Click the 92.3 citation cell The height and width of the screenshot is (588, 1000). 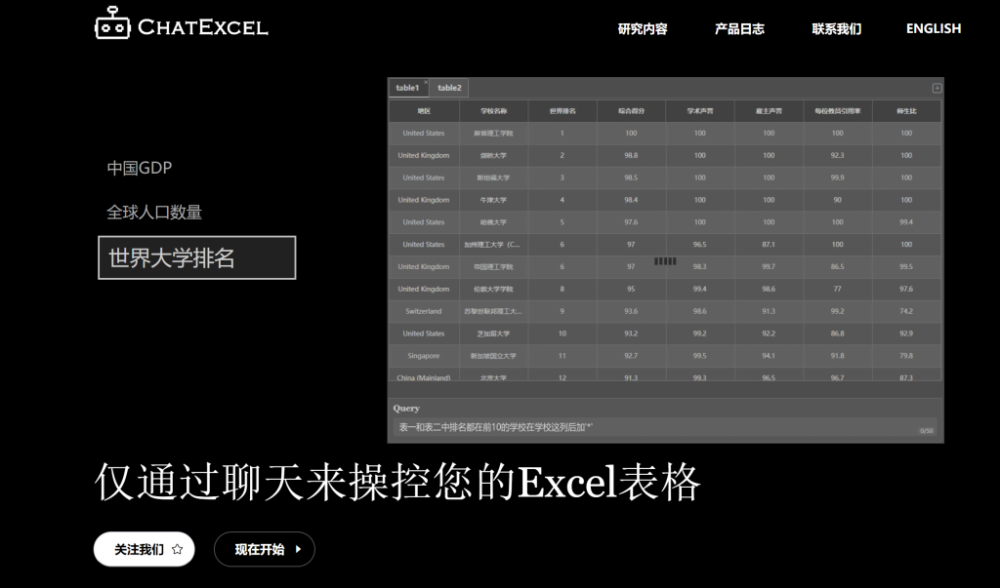pos(838,156)
